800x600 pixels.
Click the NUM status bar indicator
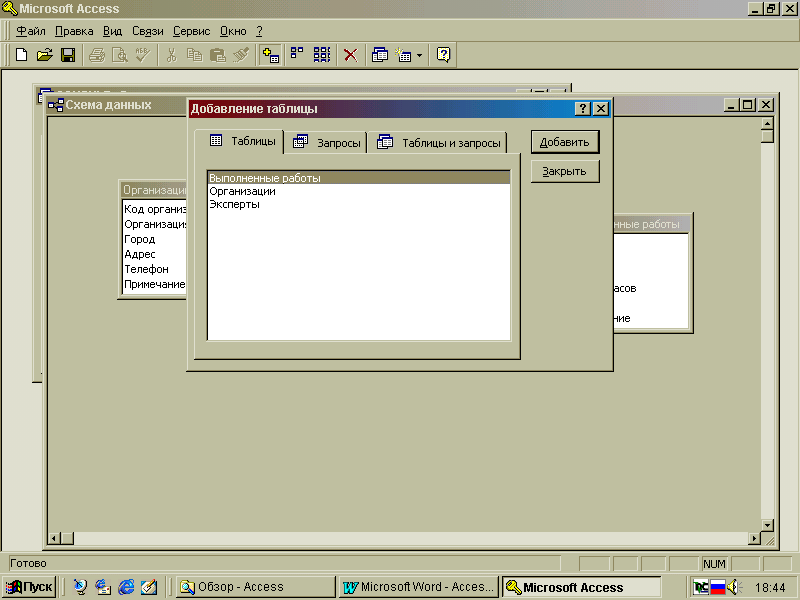point(714,564)
